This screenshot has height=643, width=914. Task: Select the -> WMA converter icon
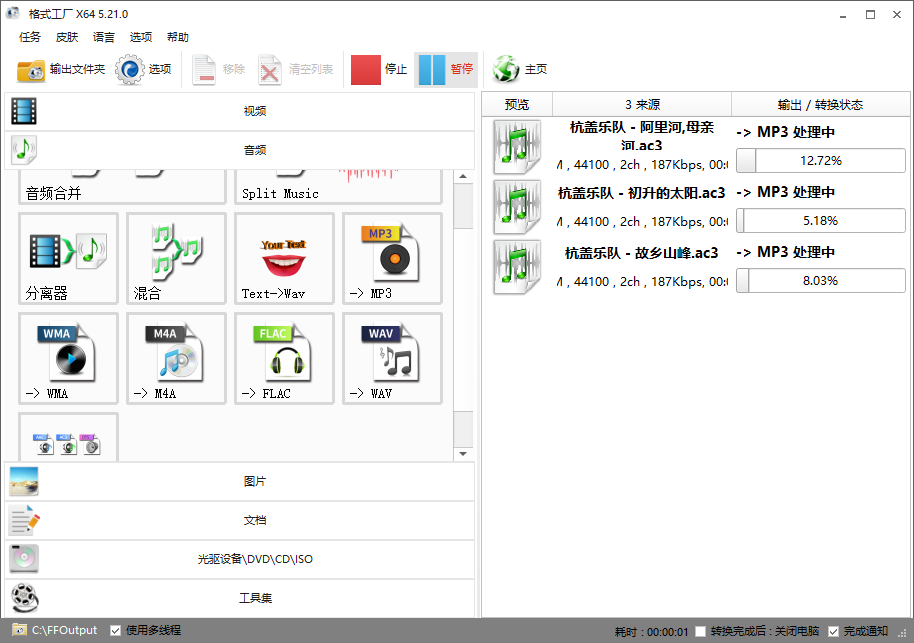pyautogui.click(x=68, y=358)
